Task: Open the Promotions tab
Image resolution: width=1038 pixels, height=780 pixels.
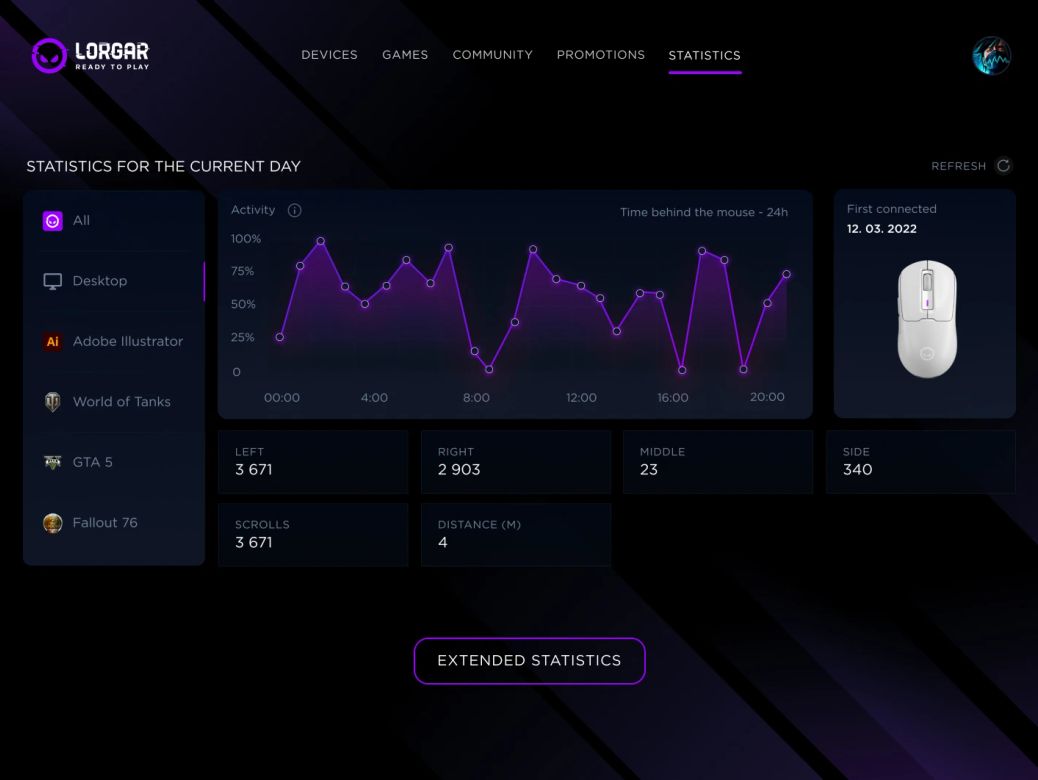Action: point(600,55)
